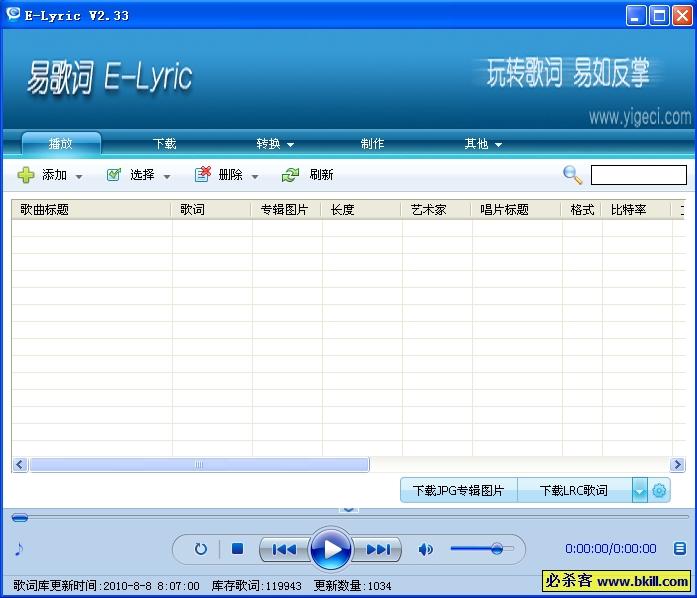Open the 转换 tab
697x598 pixels.
coord(268,144)
